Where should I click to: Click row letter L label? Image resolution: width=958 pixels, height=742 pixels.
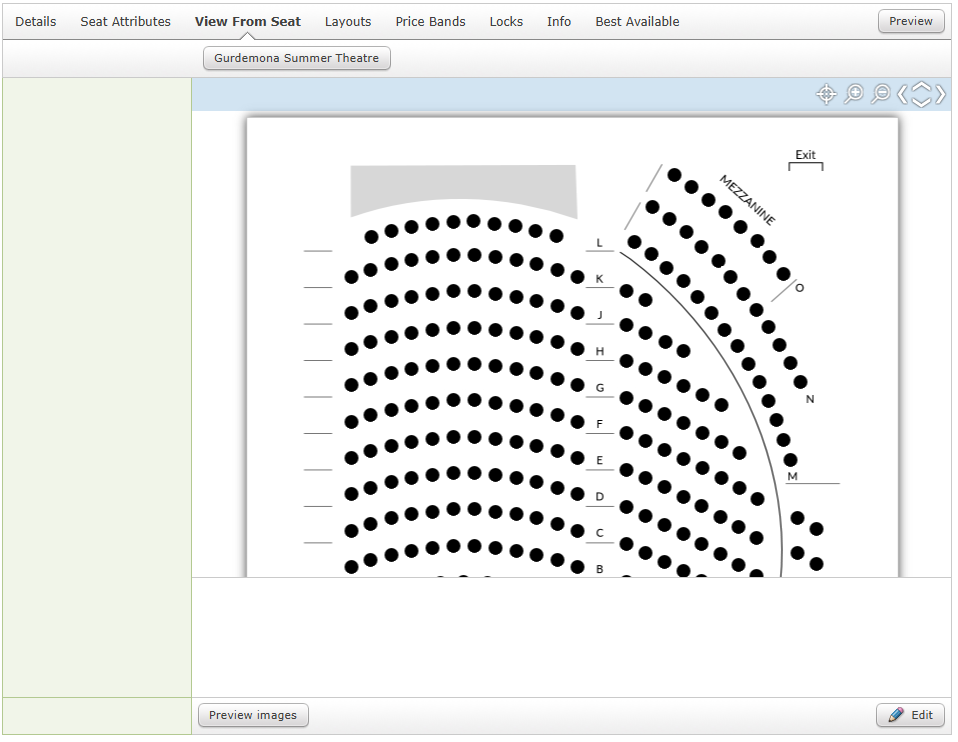[599, 243]
